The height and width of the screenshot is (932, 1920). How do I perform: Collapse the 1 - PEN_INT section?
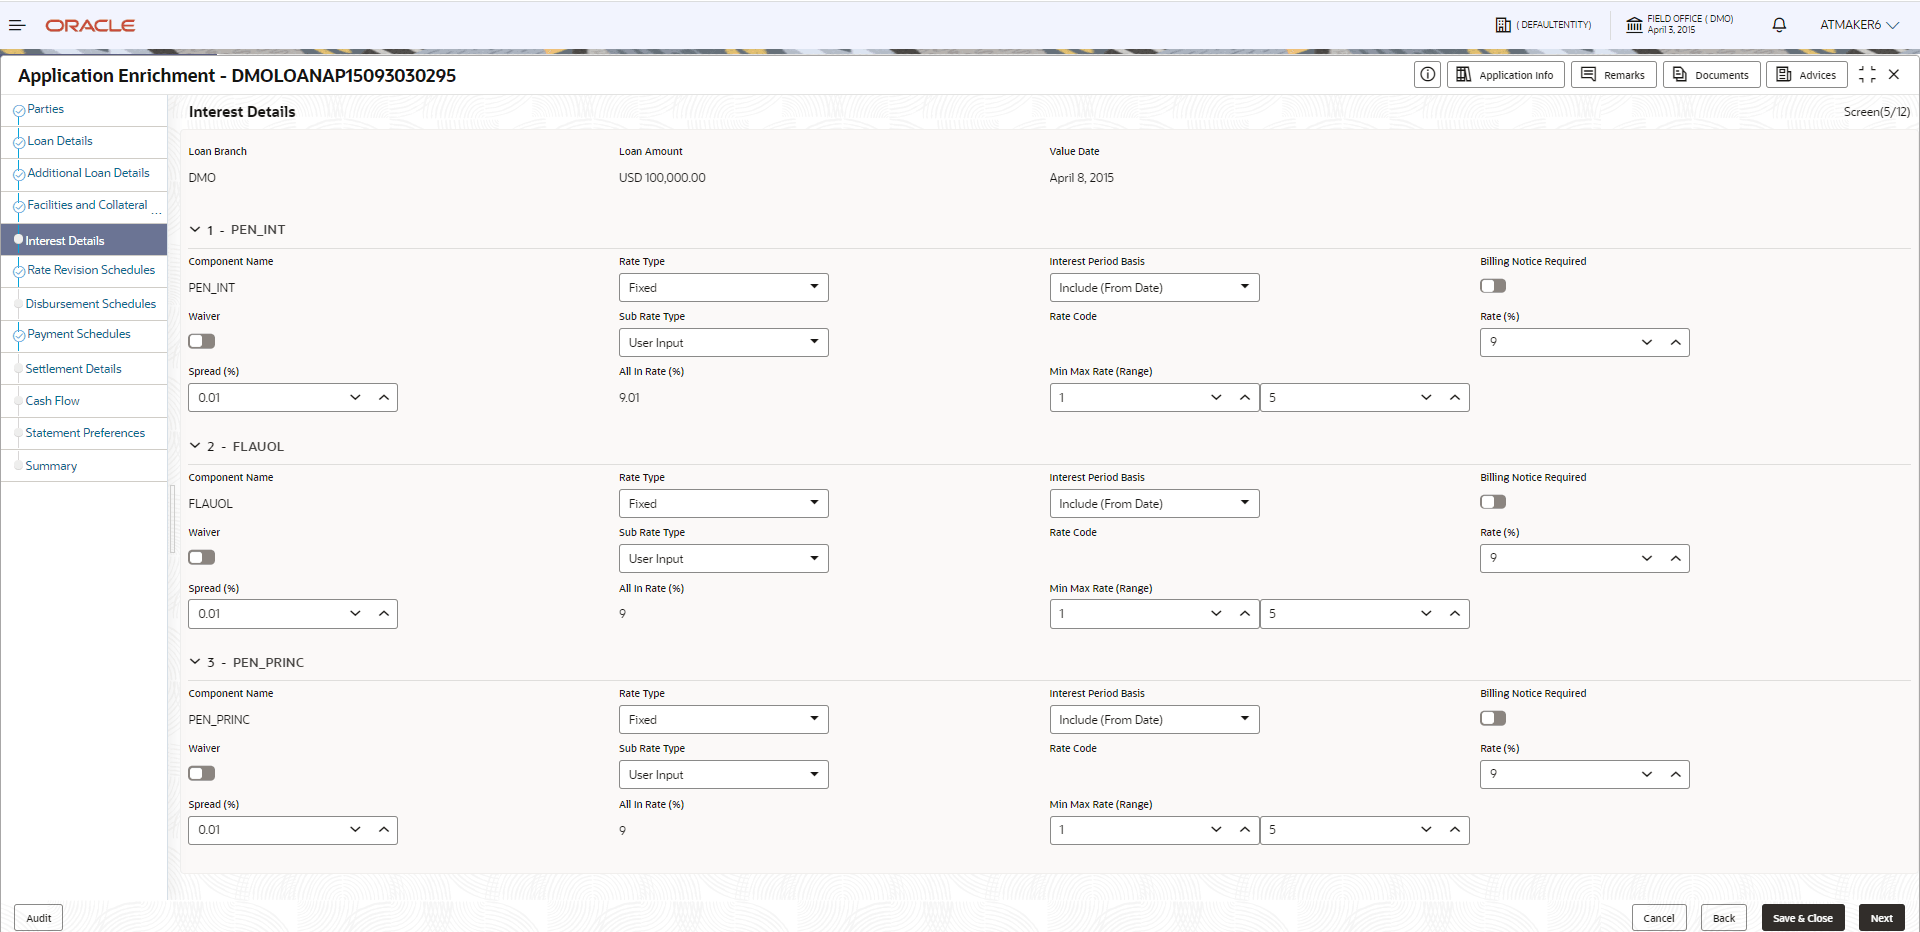pyautogui.click(x=195, y=229)
